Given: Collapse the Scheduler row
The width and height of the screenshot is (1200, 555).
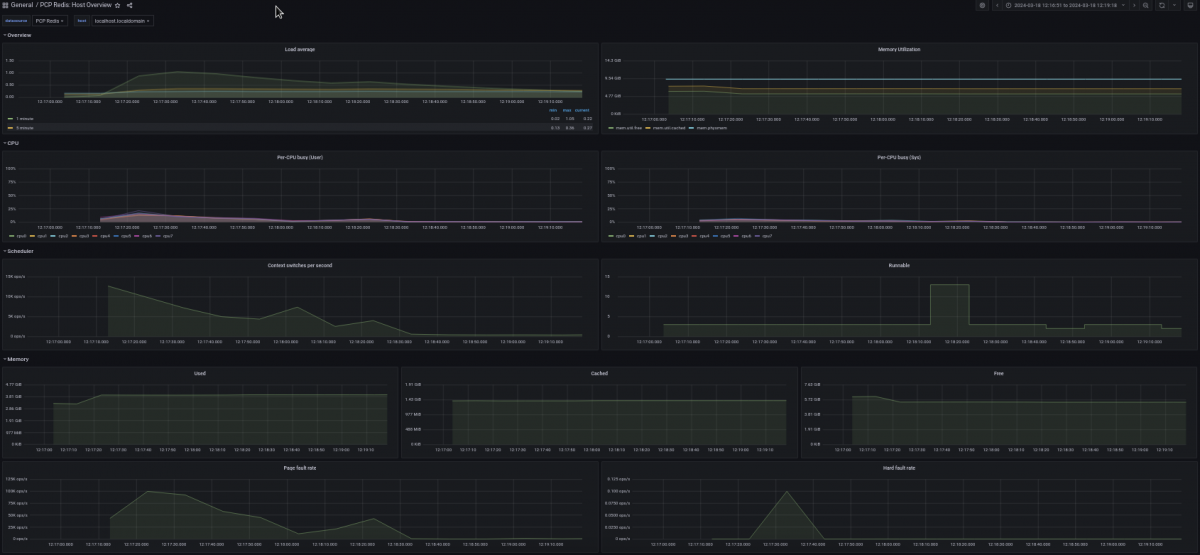Looking at the screenshot, I should point(18,251).
